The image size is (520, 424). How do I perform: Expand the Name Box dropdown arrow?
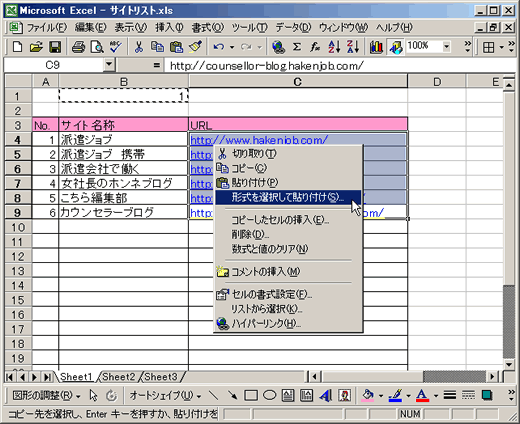[x=109, y=64]
